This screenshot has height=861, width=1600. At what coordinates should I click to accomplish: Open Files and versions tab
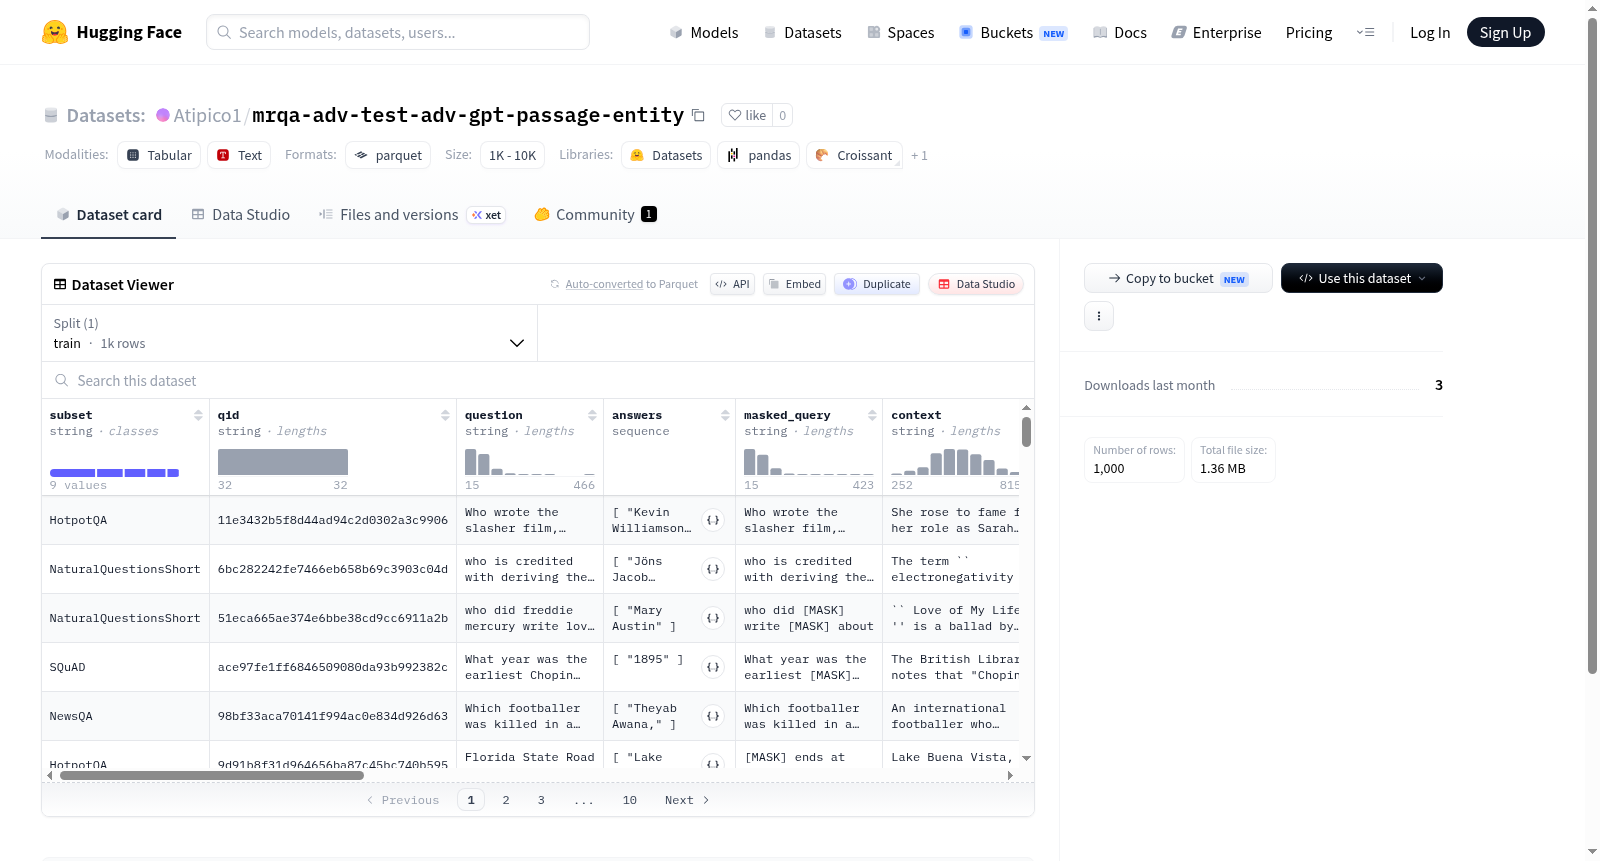(x=411, y=214)
